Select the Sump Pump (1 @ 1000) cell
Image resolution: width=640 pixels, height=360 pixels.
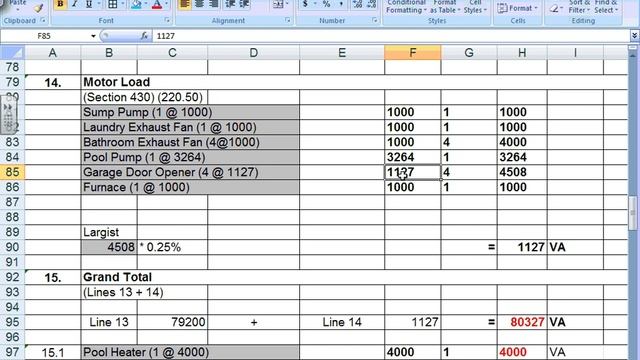[190, 112]
